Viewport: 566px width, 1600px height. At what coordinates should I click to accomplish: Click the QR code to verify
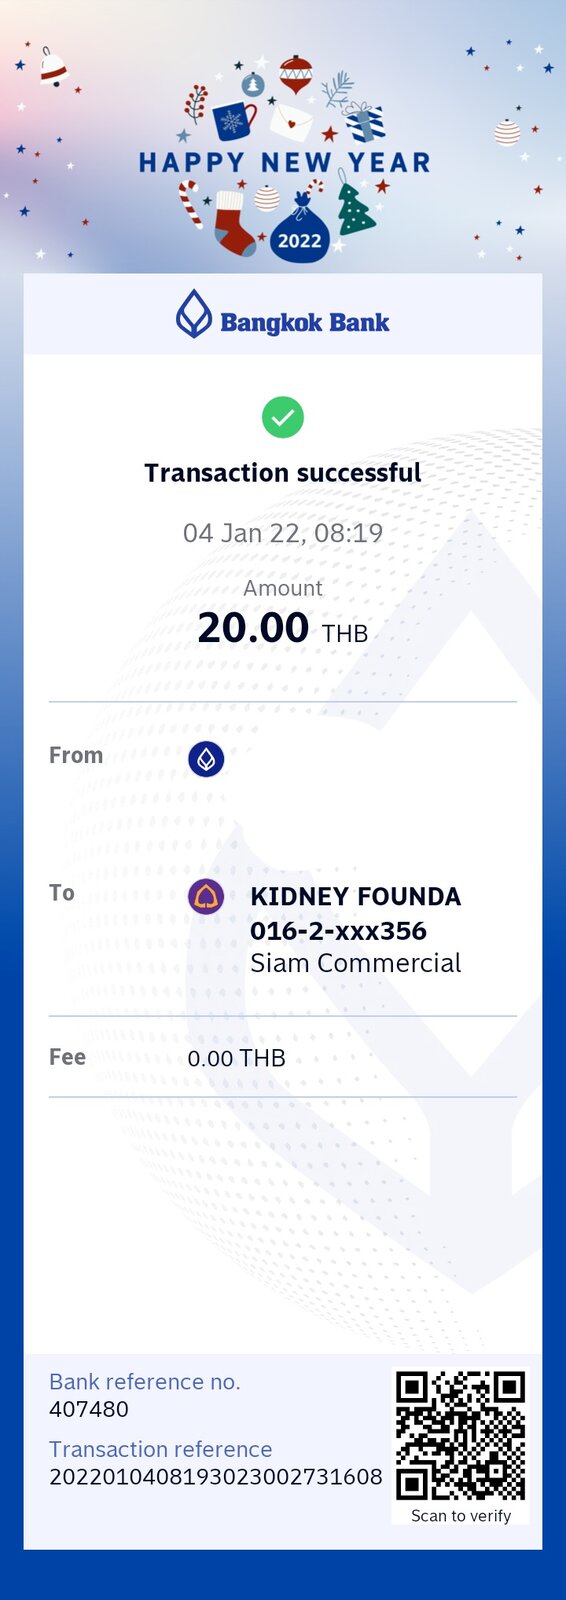[x=461, y=1436]
